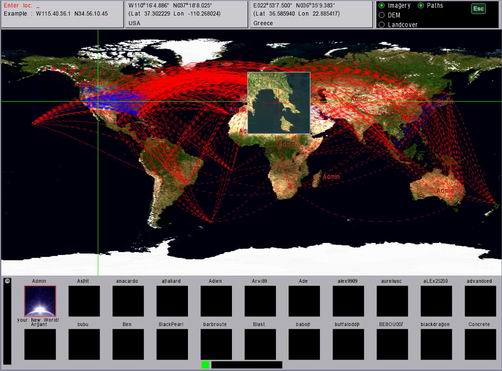Choose the babop world thumbnail

click(x=304, y=344)
